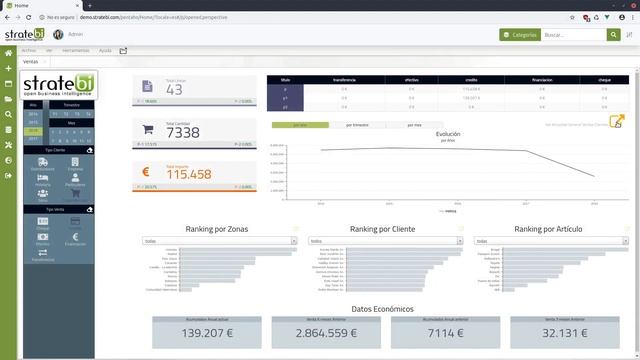Select the Home browser tab
640x360 pixels.
pos(41,6)
